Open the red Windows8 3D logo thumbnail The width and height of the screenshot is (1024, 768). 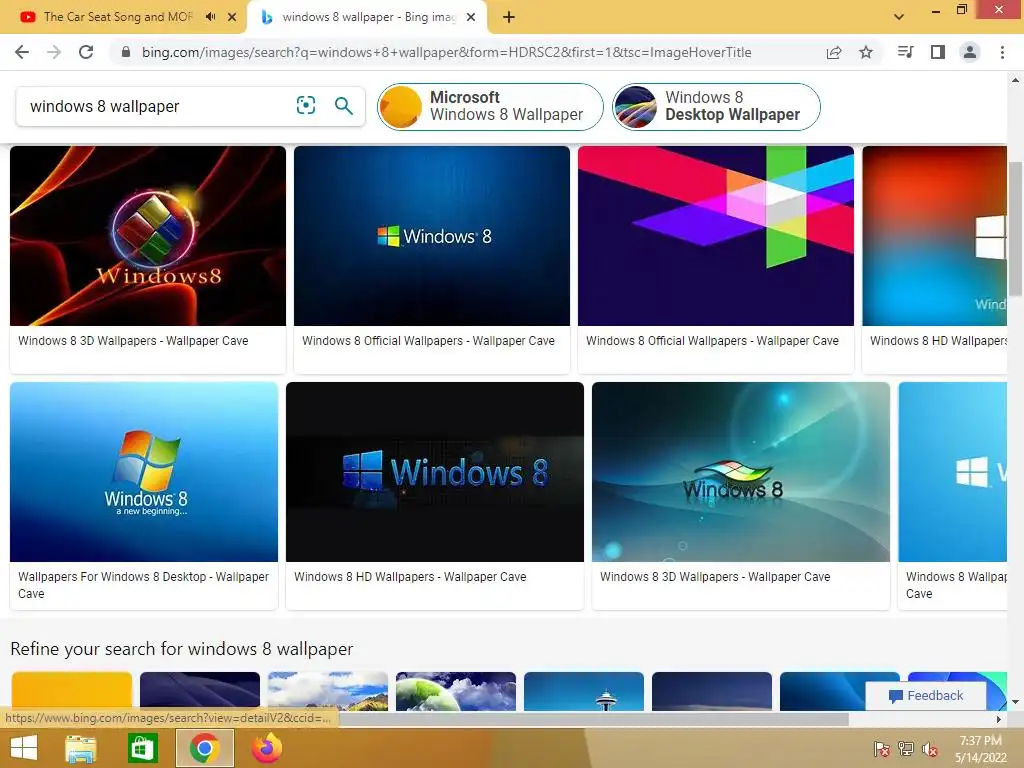click(148, 236)
